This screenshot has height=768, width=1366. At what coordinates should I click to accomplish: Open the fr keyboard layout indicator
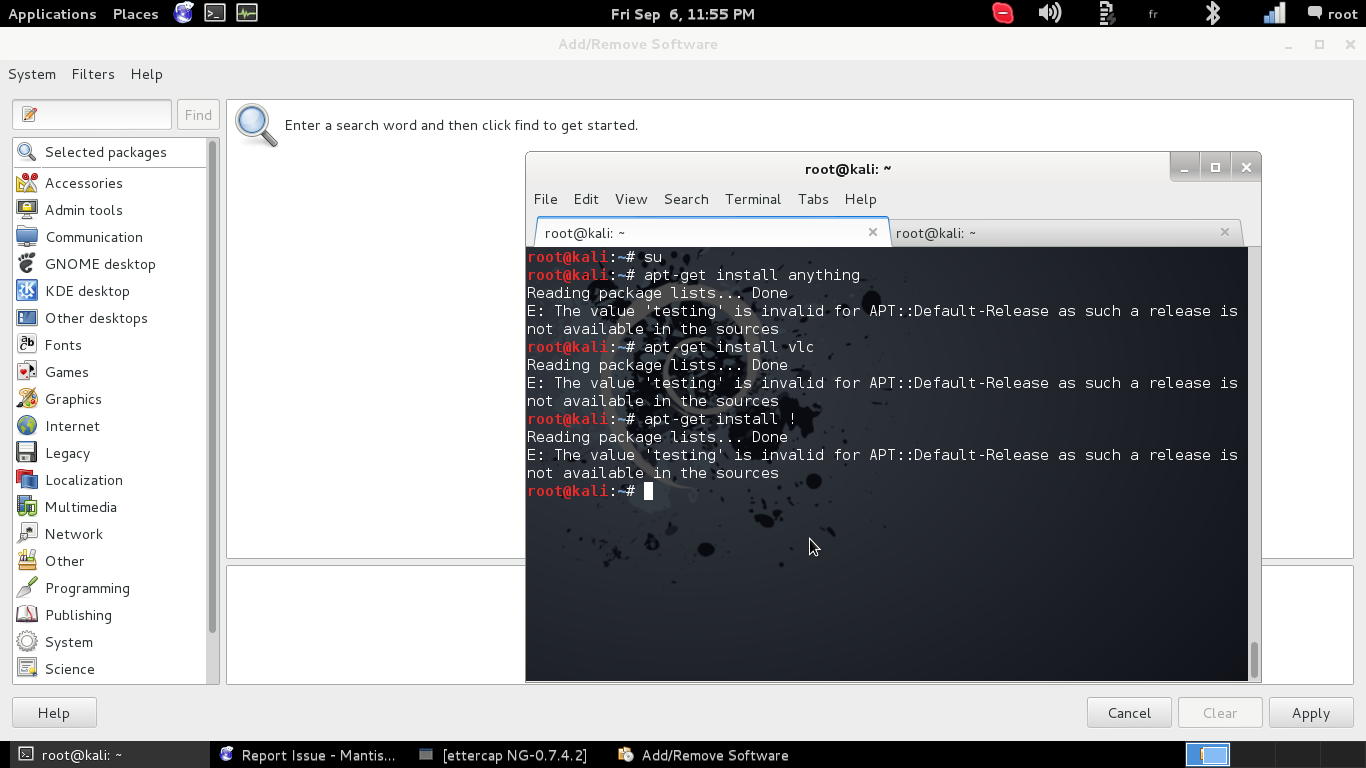pyautogui.click(x=1153, y=14)
